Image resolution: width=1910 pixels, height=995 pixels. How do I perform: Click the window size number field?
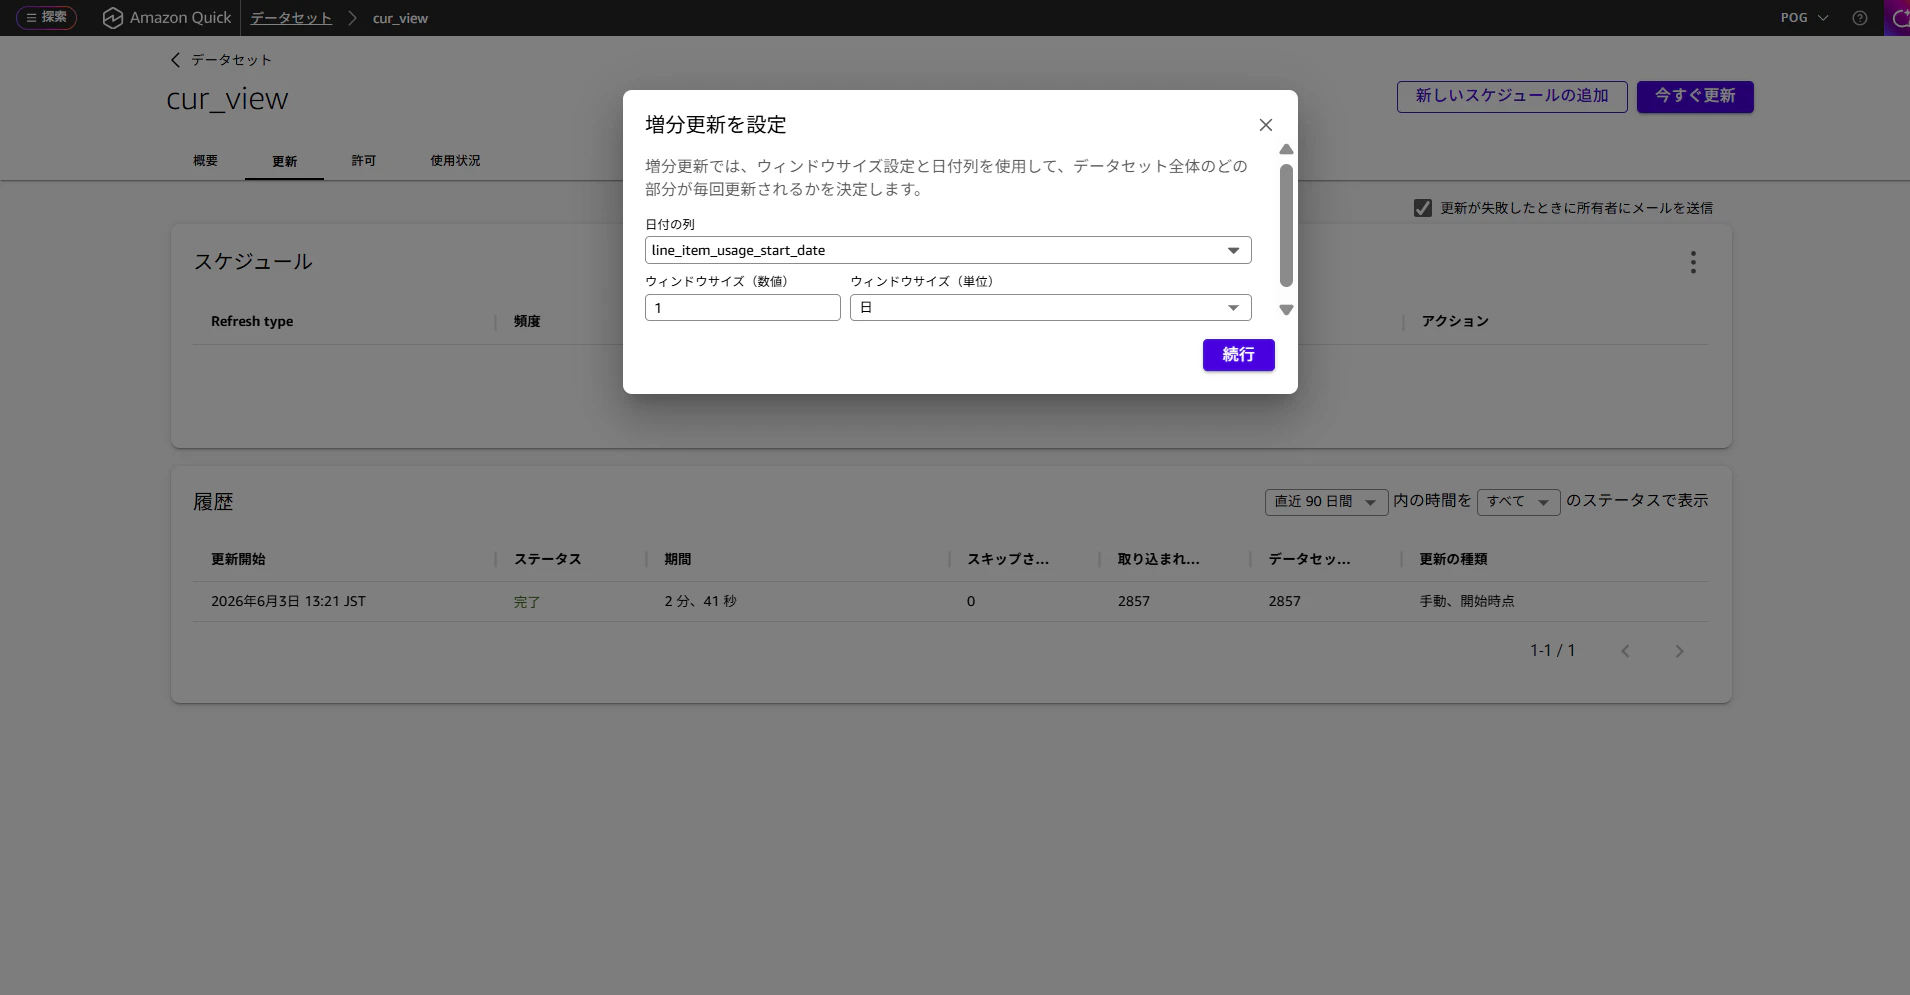(743, 308)
